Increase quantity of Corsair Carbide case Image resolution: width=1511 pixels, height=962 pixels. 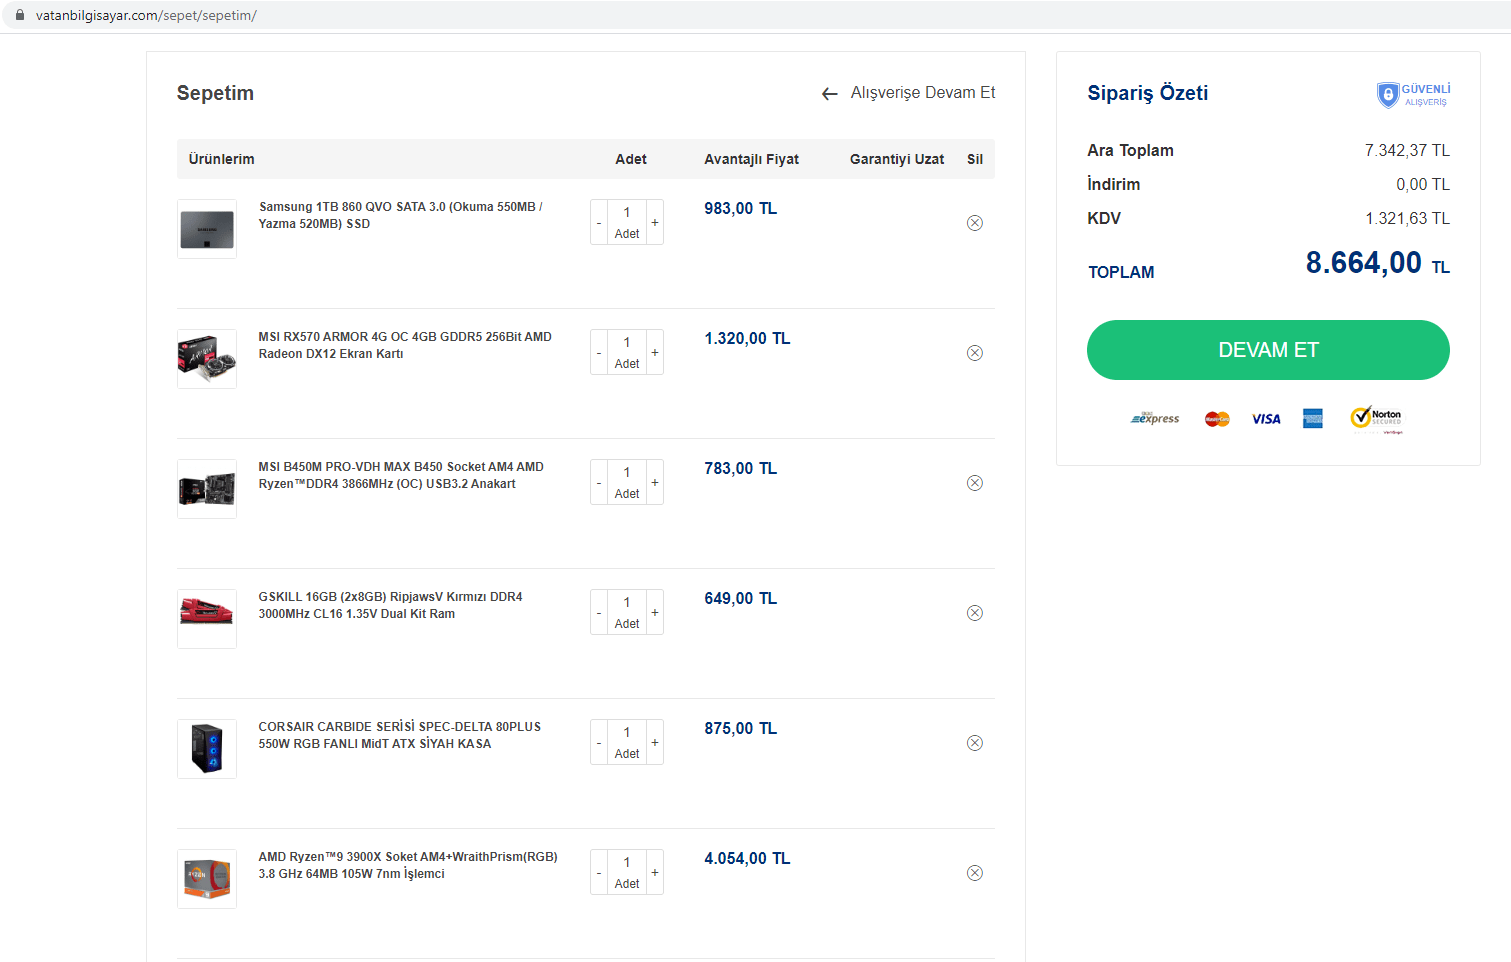click(x=655, y=742)
